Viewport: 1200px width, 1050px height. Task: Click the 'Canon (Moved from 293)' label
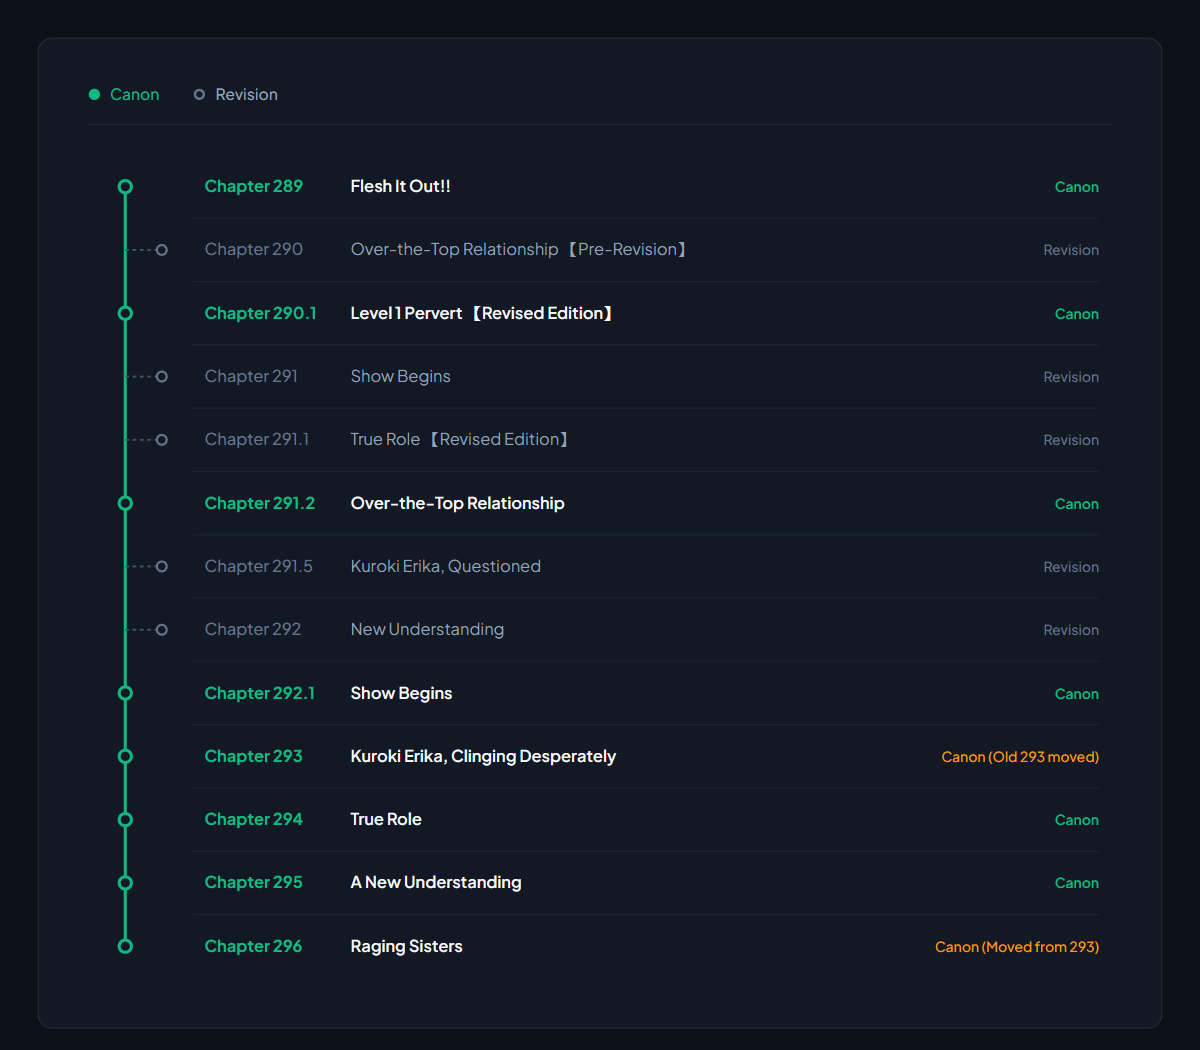1017,947
